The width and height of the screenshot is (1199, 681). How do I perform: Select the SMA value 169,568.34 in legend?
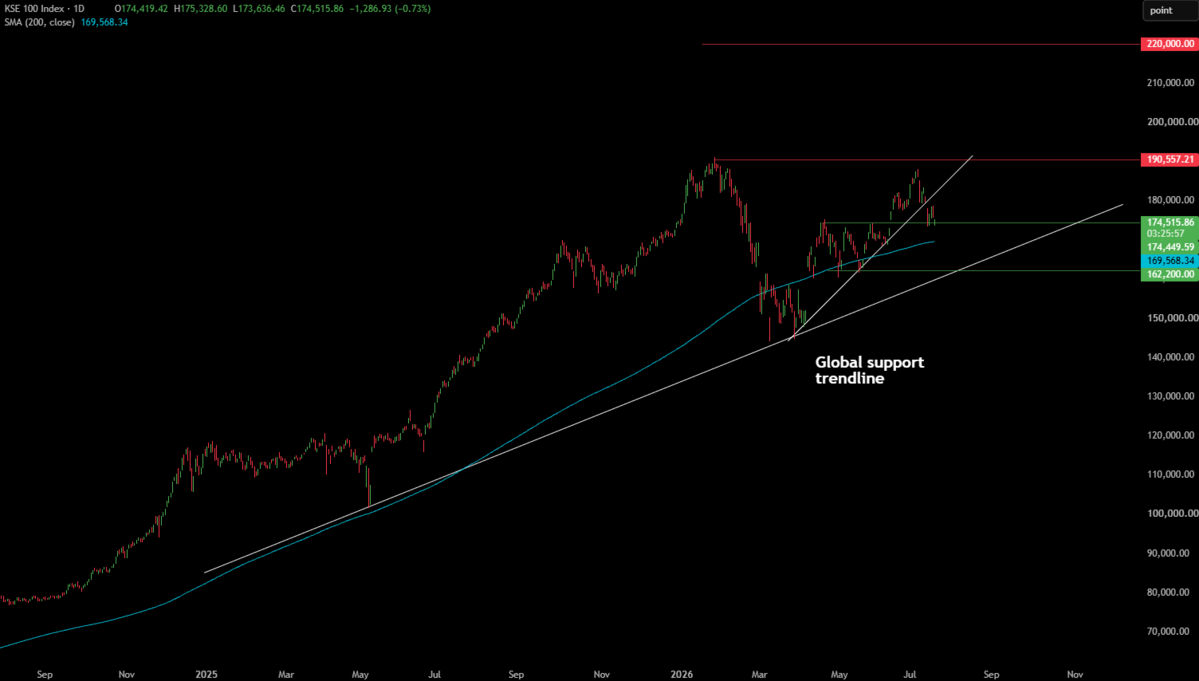tap(104, 23)
